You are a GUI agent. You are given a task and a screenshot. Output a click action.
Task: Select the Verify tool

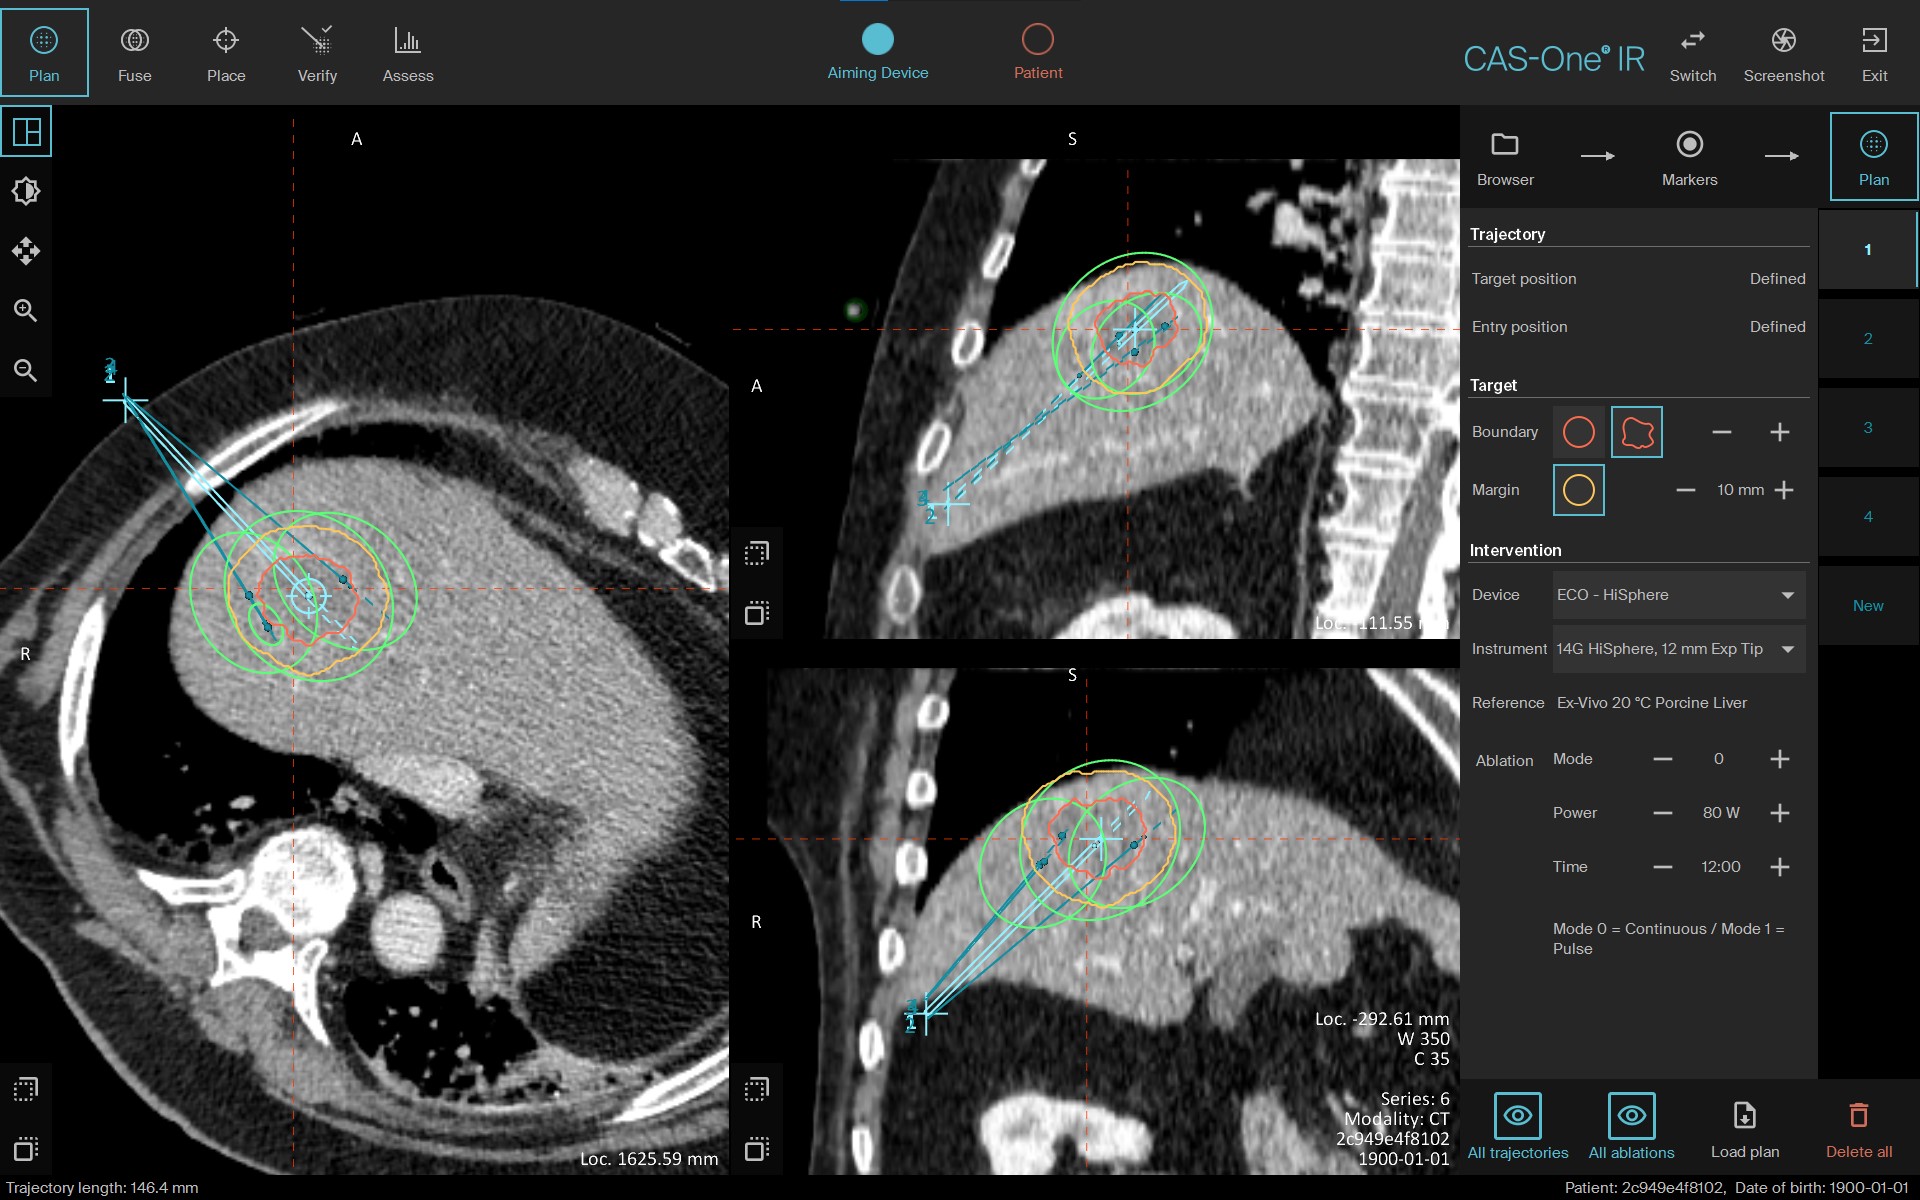(x=317, y=52)
